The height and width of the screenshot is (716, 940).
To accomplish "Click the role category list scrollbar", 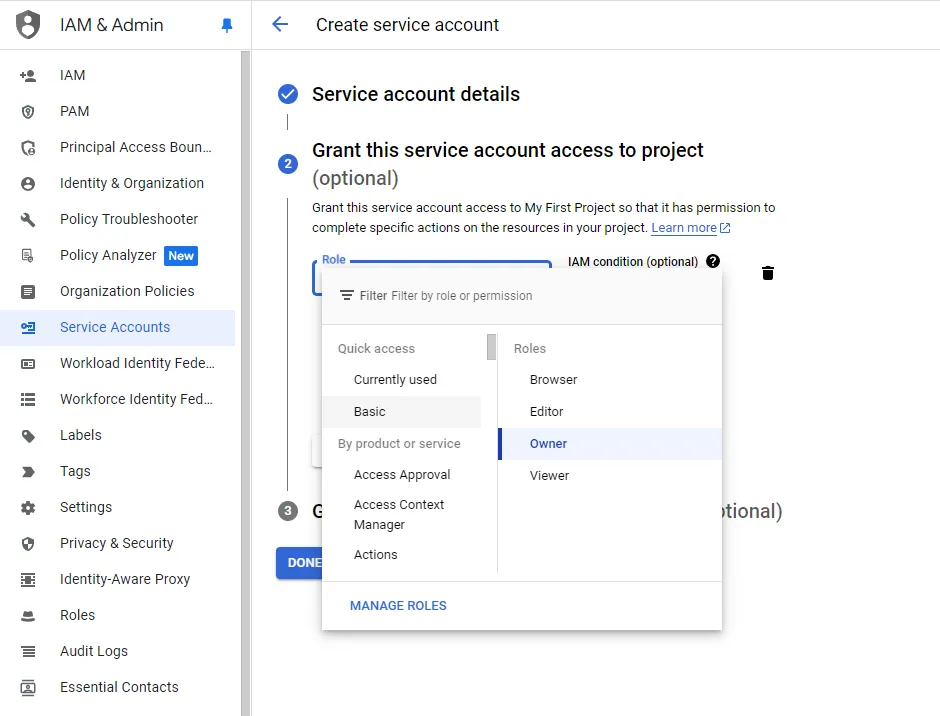I will click(x=491, y=348).
